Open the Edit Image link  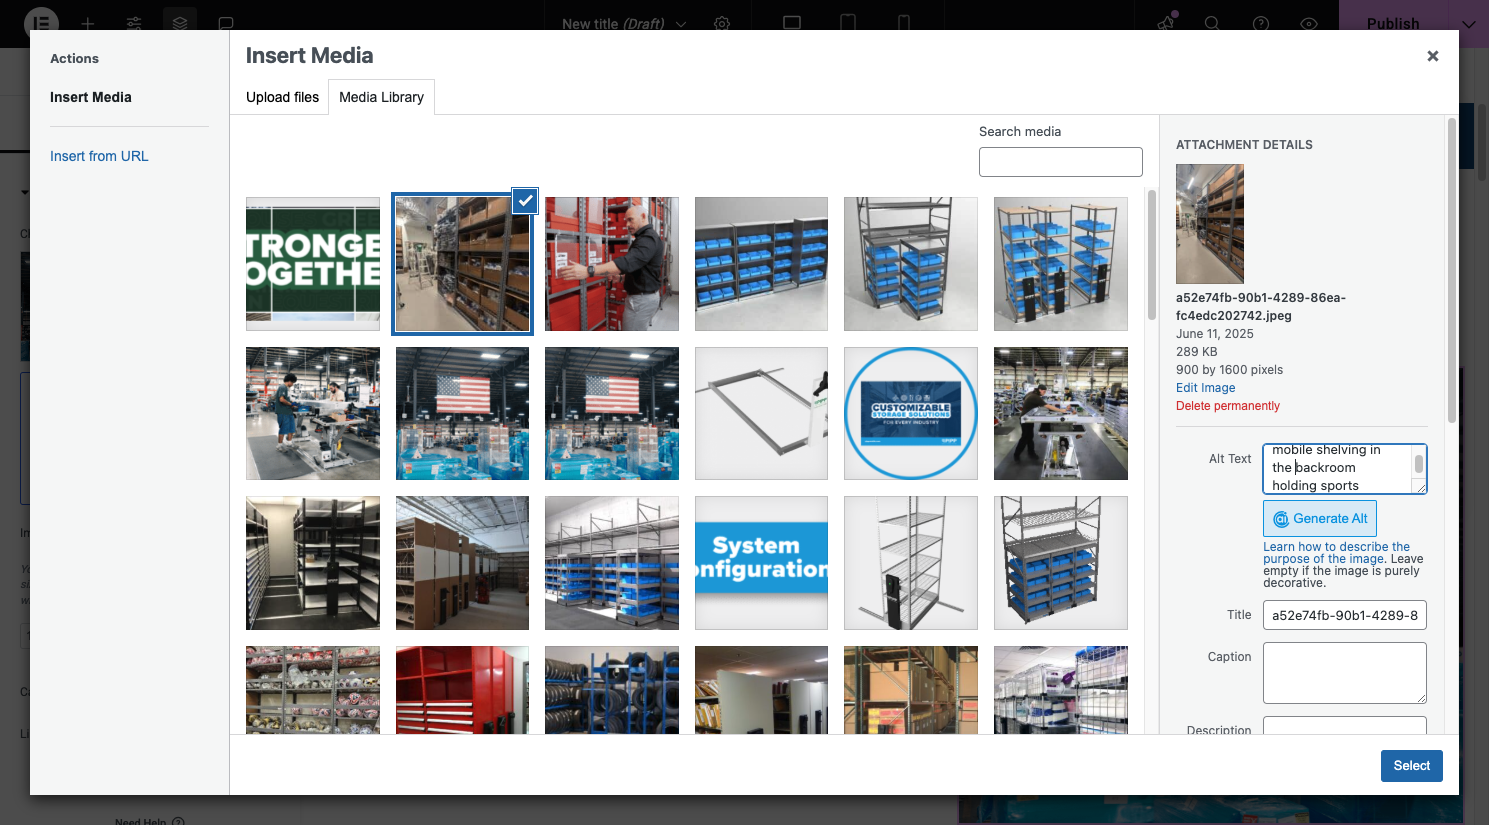pyautogui.click(x=1205, y=388)
